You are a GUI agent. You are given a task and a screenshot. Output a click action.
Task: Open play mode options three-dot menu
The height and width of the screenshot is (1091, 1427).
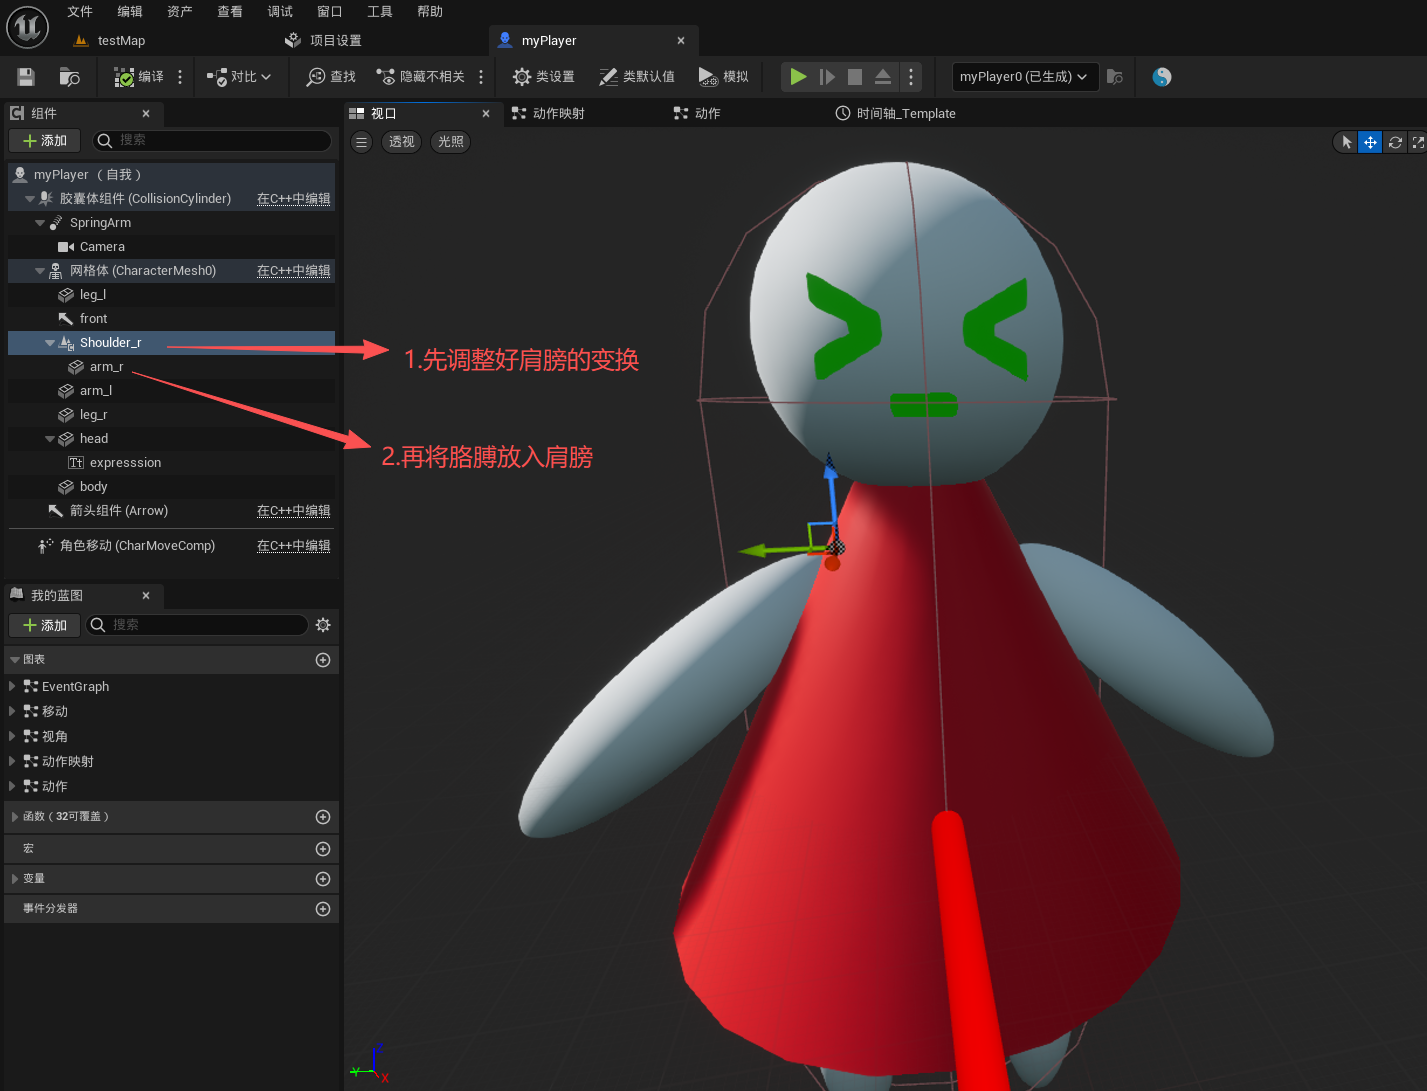tap(911, 77)
